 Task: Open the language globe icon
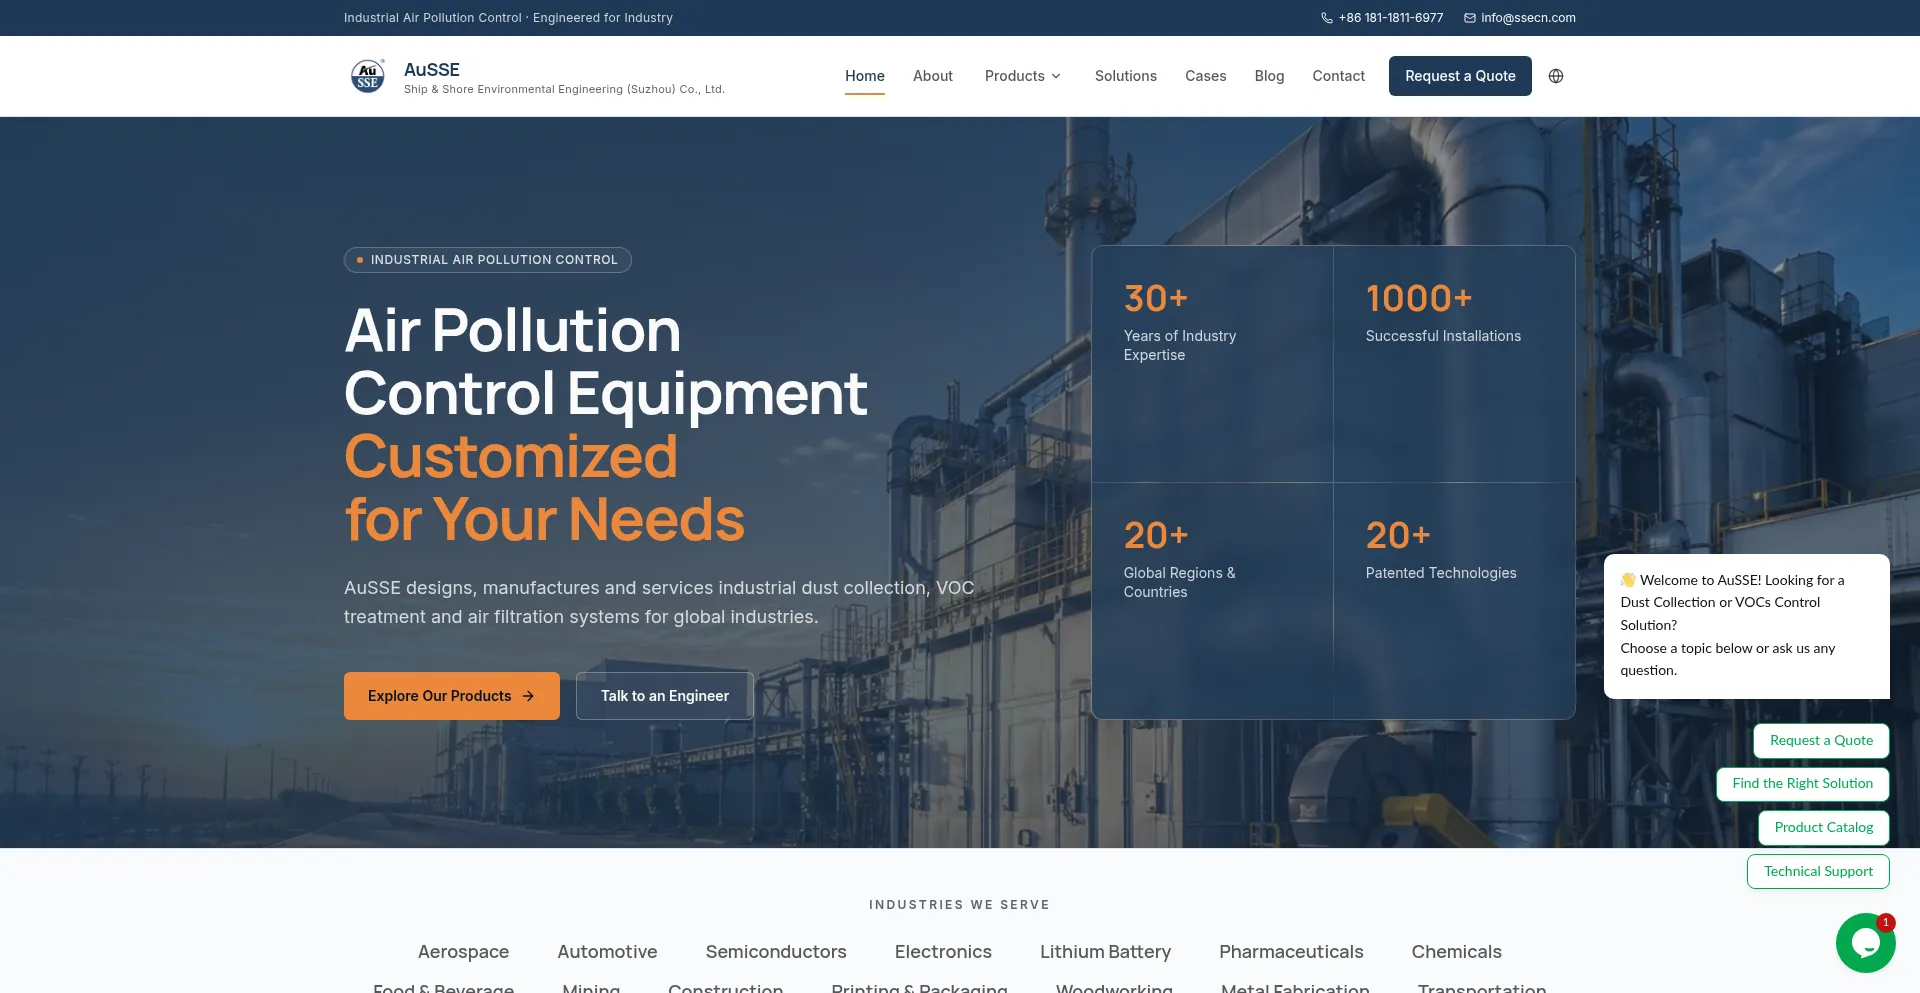point(1556,76)
